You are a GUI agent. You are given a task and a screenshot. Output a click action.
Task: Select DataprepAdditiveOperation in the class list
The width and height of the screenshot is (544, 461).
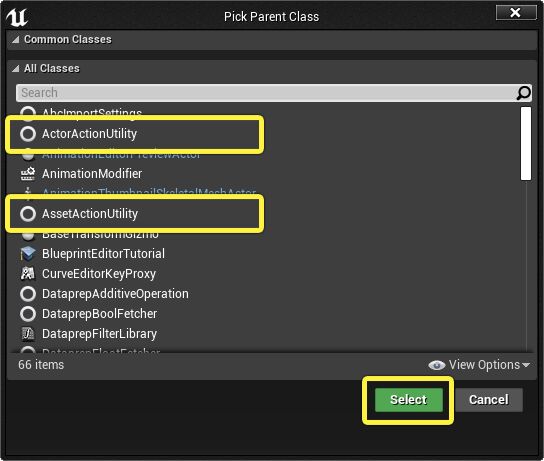point(115,294)
